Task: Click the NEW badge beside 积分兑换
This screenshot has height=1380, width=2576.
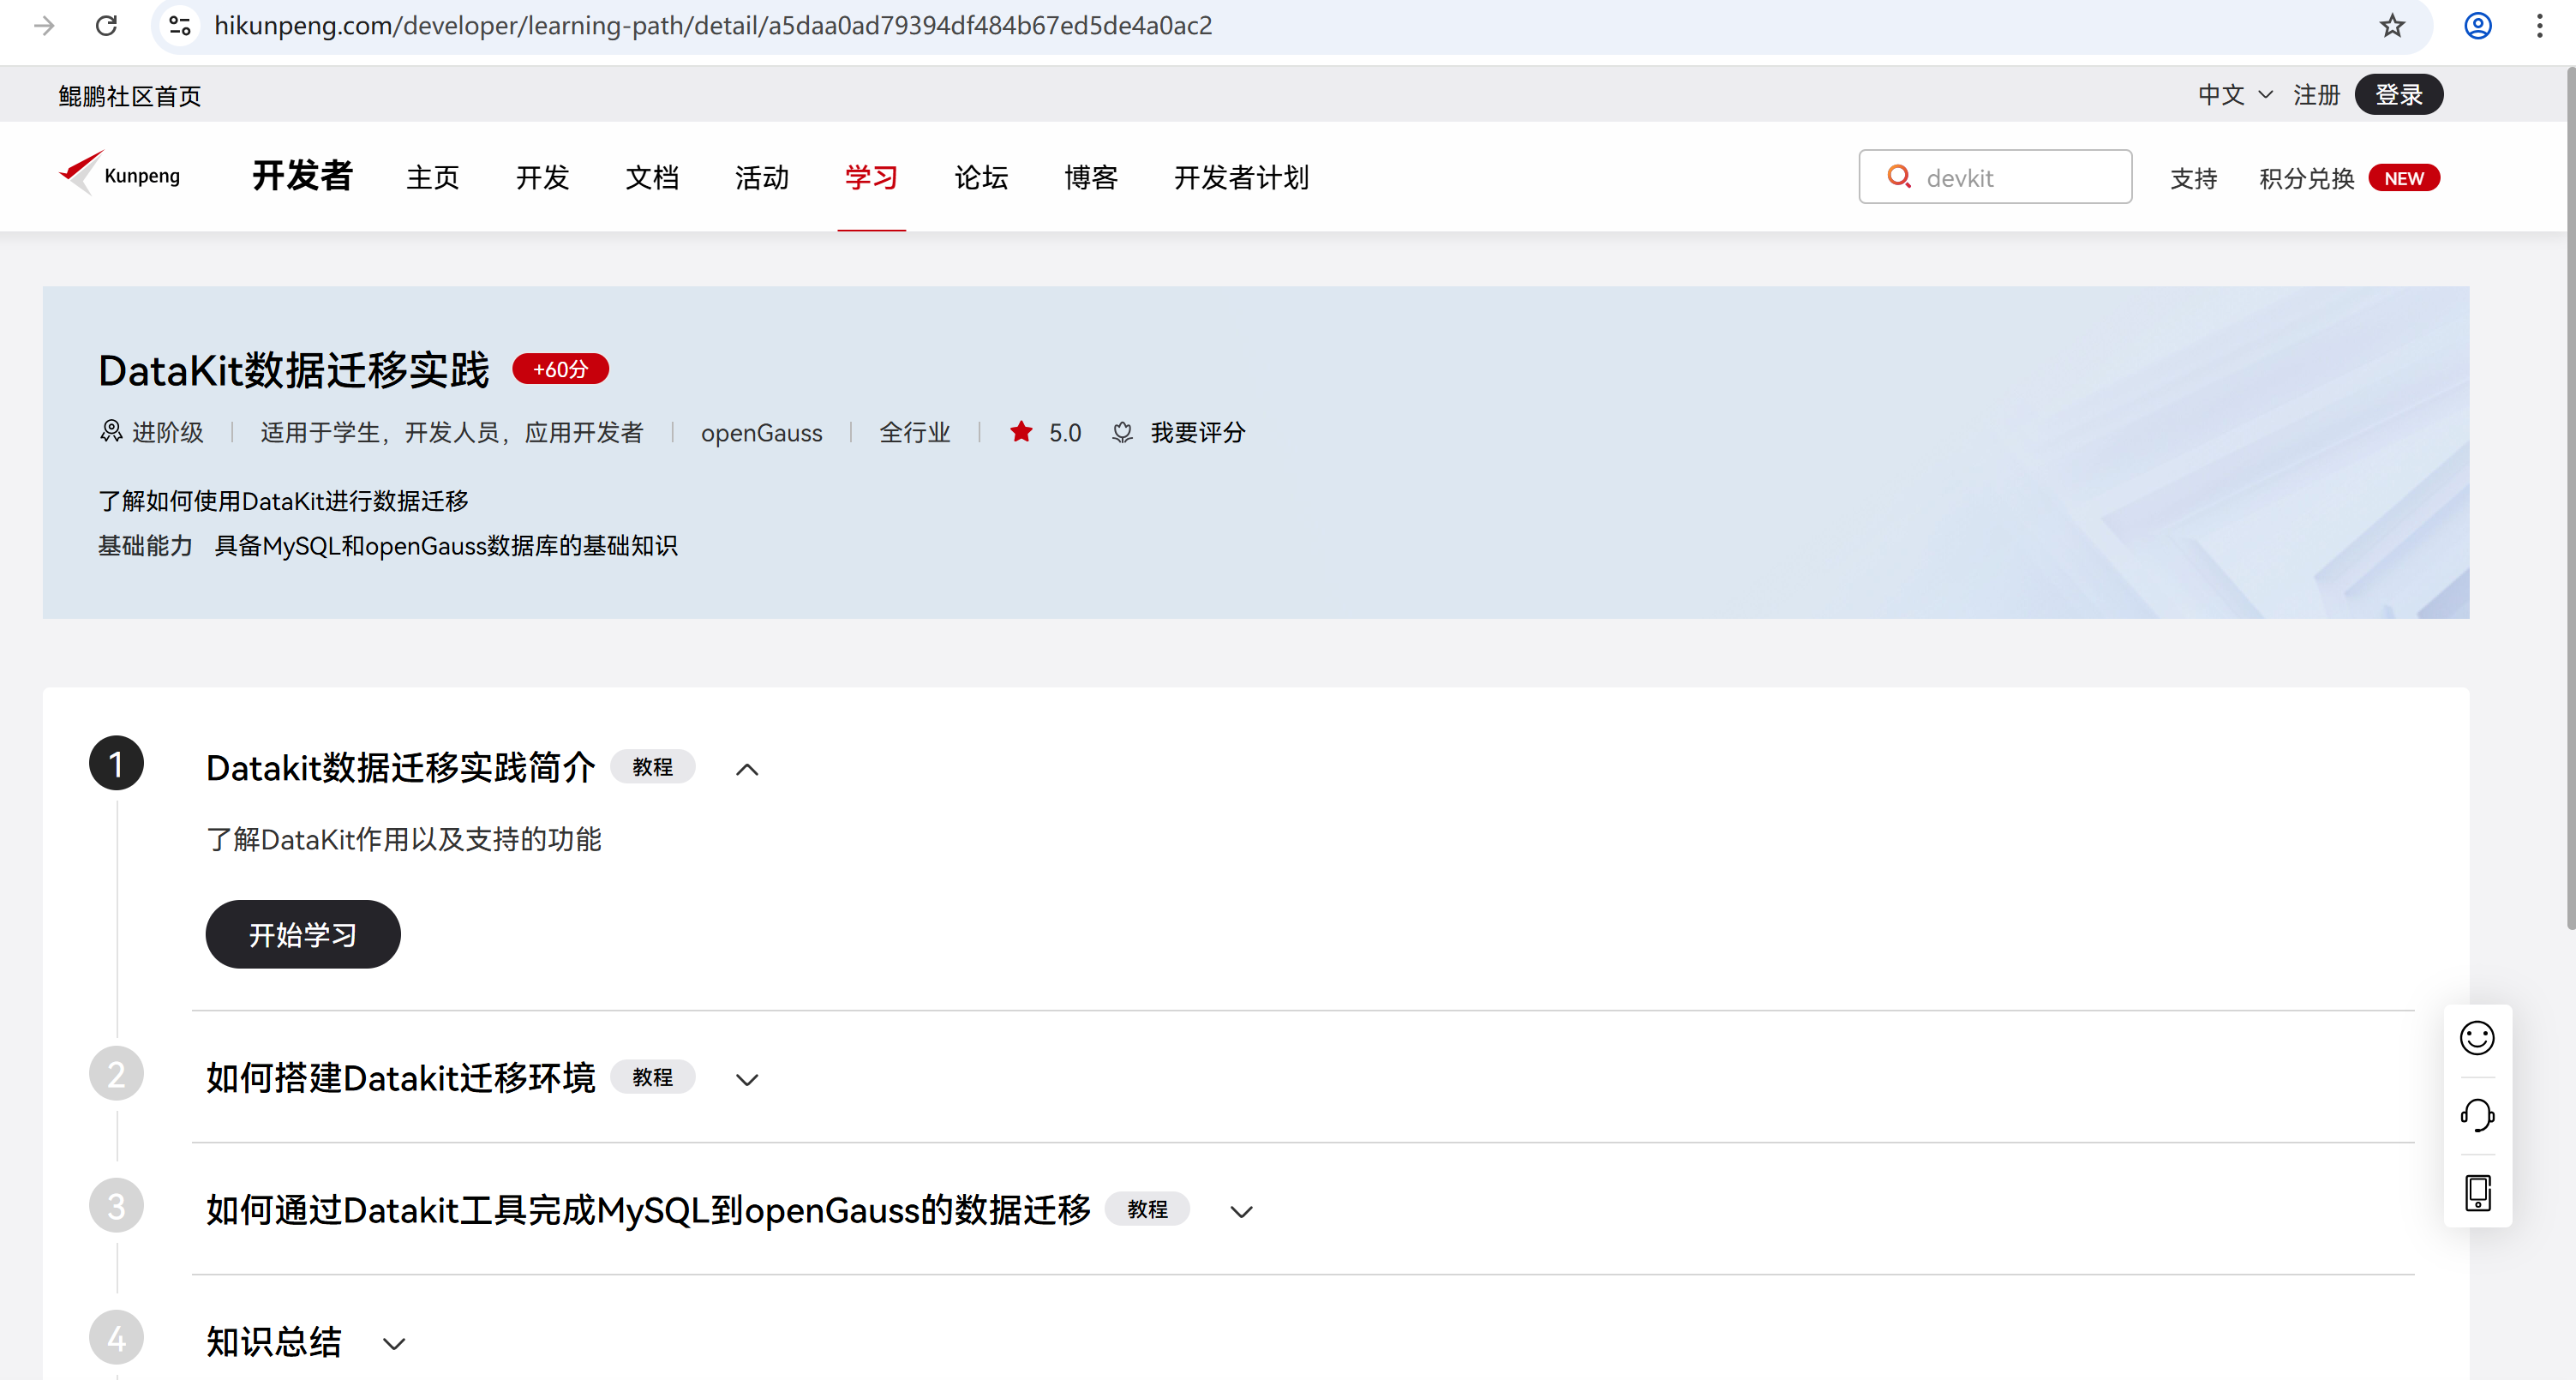Action: click(x=2404, y=178)
